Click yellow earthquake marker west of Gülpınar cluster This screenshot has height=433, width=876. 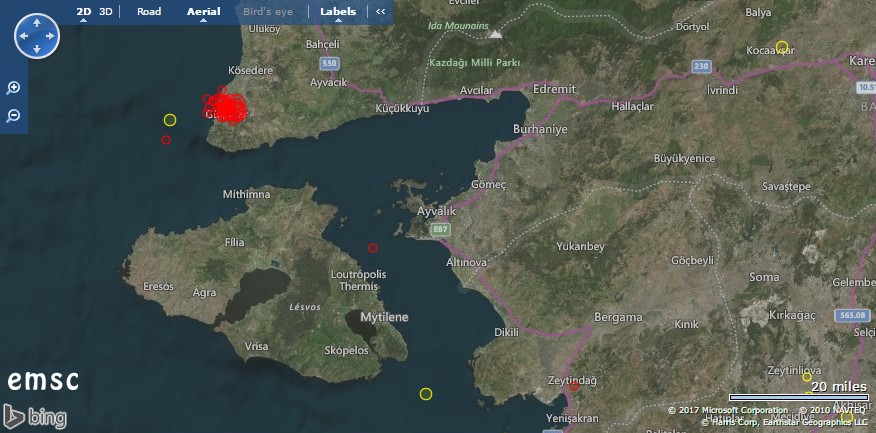(x=170, y=120)
